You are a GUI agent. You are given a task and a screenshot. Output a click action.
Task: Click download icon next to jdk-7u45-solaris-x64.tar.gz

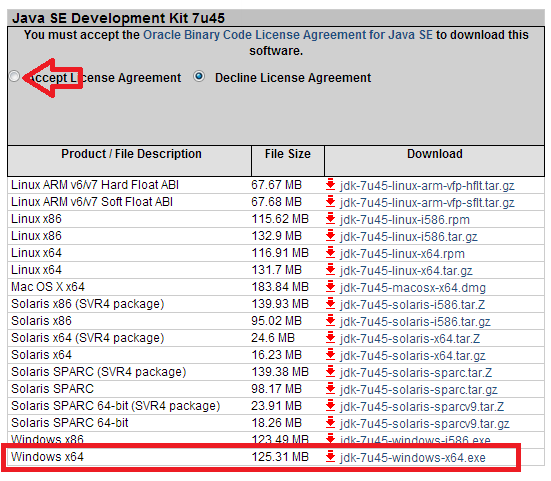pos(330,355)
